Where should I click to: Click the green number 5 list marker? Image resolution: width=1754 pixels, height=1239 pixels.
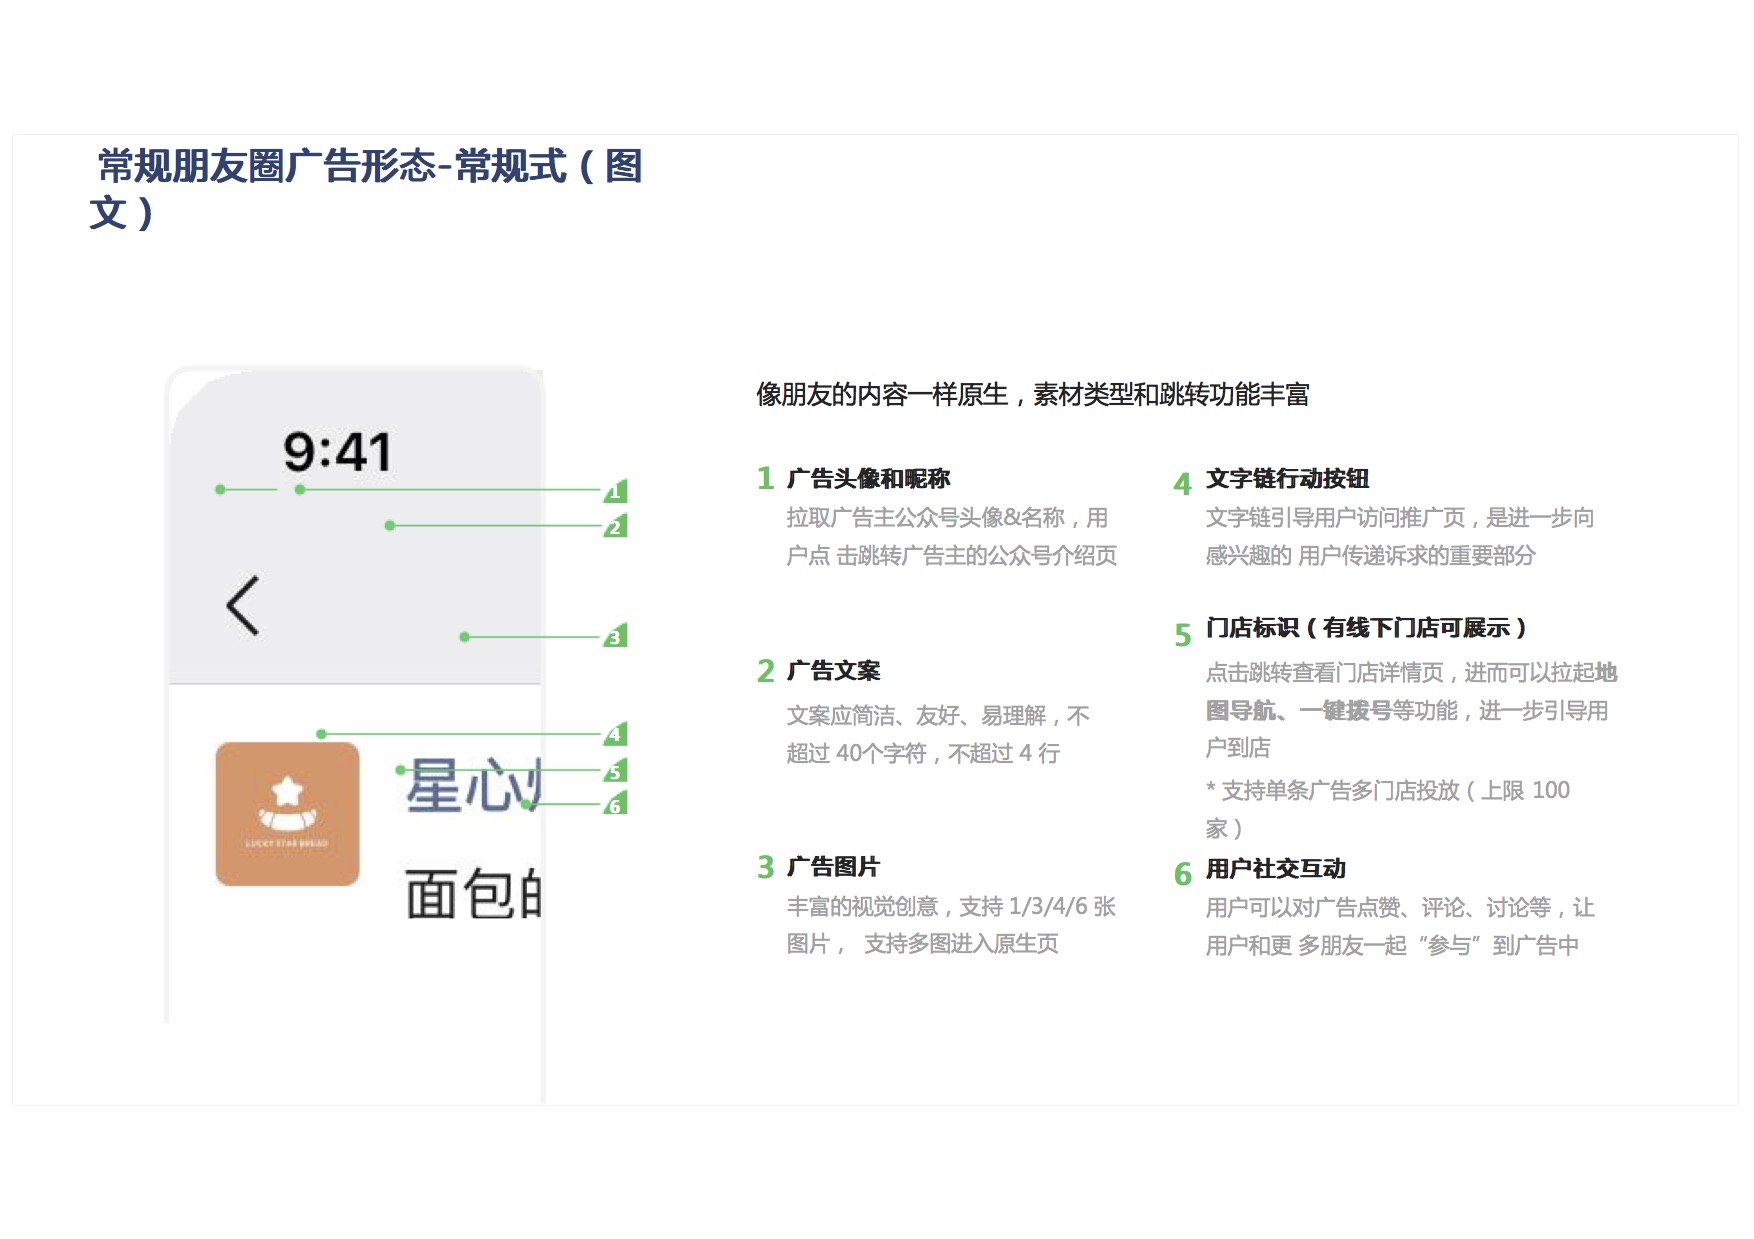[1183, 635]
